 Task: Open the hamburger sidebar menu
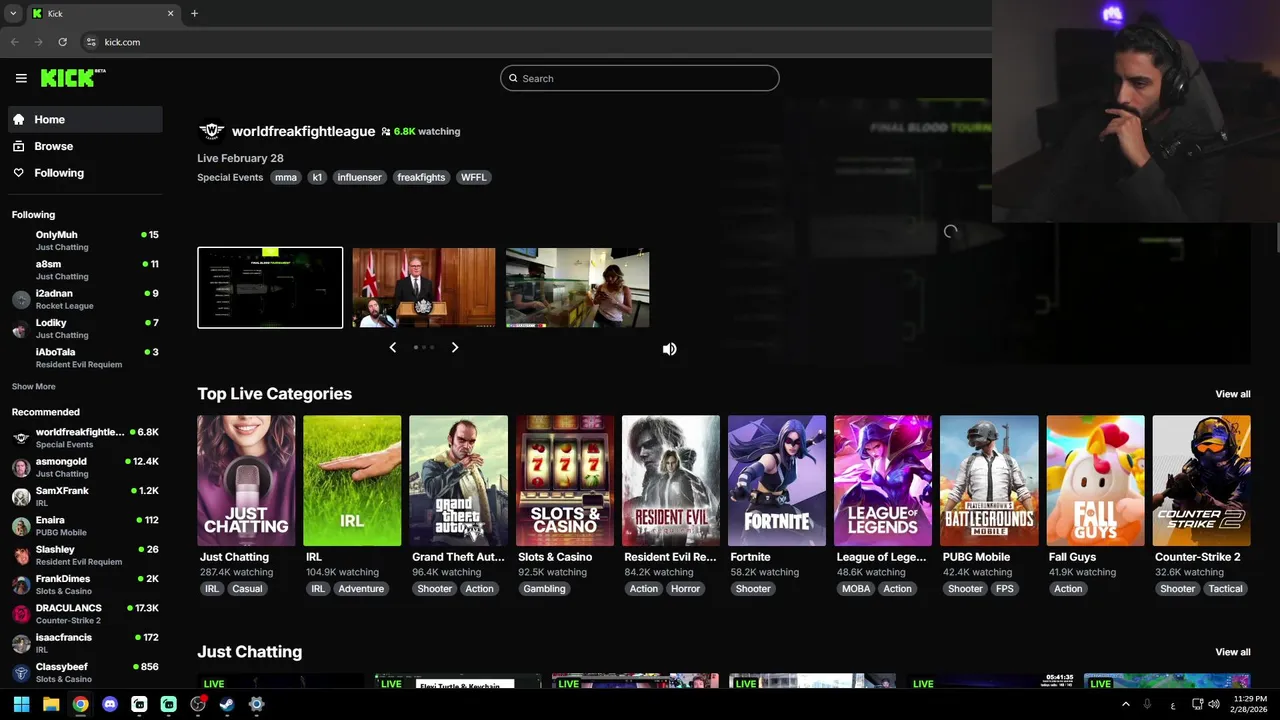pos(21,78)
